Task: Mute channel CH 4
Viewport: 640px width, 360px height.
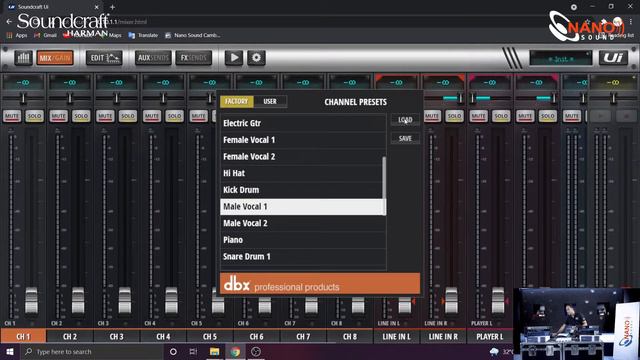Action: point(152,116)
